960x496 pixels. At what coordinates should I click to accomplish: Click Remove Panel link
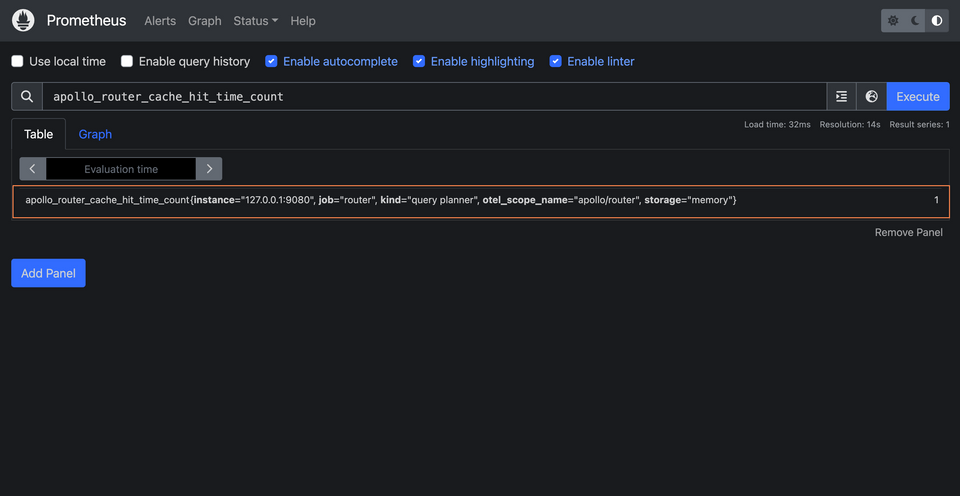point(909,233)
